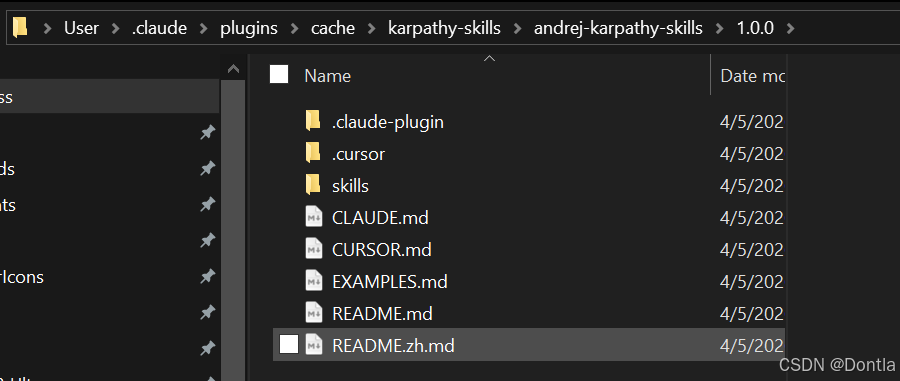Open the .cursor folder icon
Screen dimensions: 900x381
pos(313,154)
